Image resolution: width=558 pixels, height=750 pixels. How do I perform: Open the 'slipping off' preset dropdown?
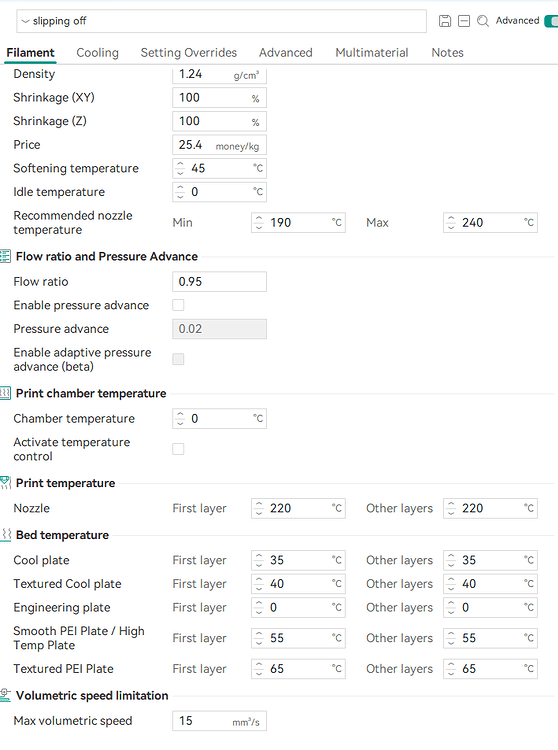[x=221, y=21]
